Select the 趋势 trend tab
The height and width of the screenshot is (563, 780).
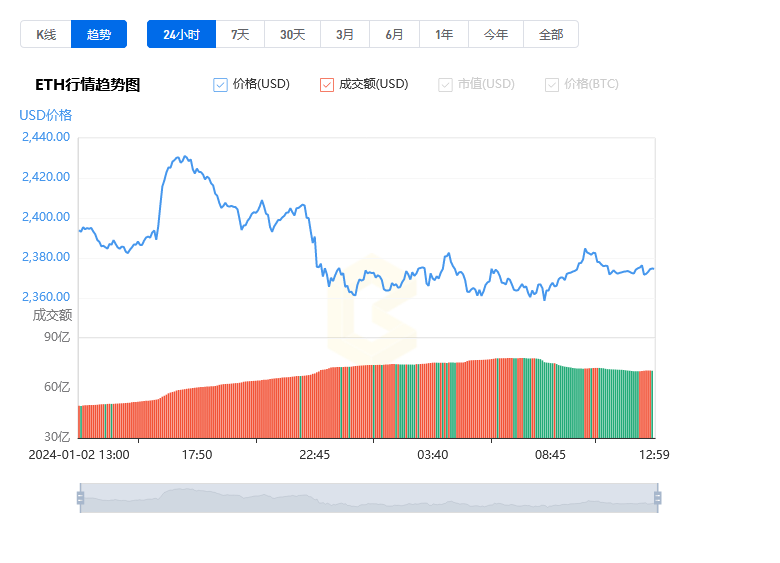(x=99, y=34)
